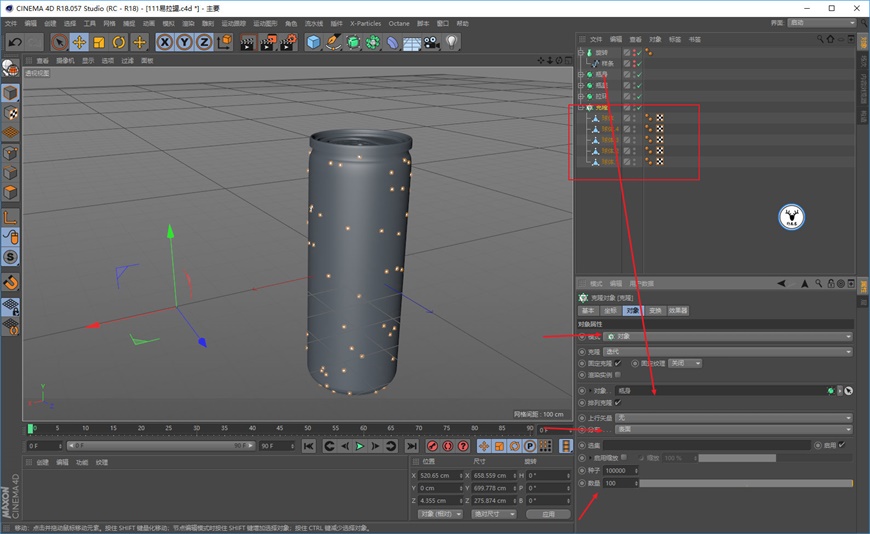Open the 克隆 dropdown showing 迭代
Image resolution: width=870 pixels, height=534 pixels.
[x=728, y=352]
